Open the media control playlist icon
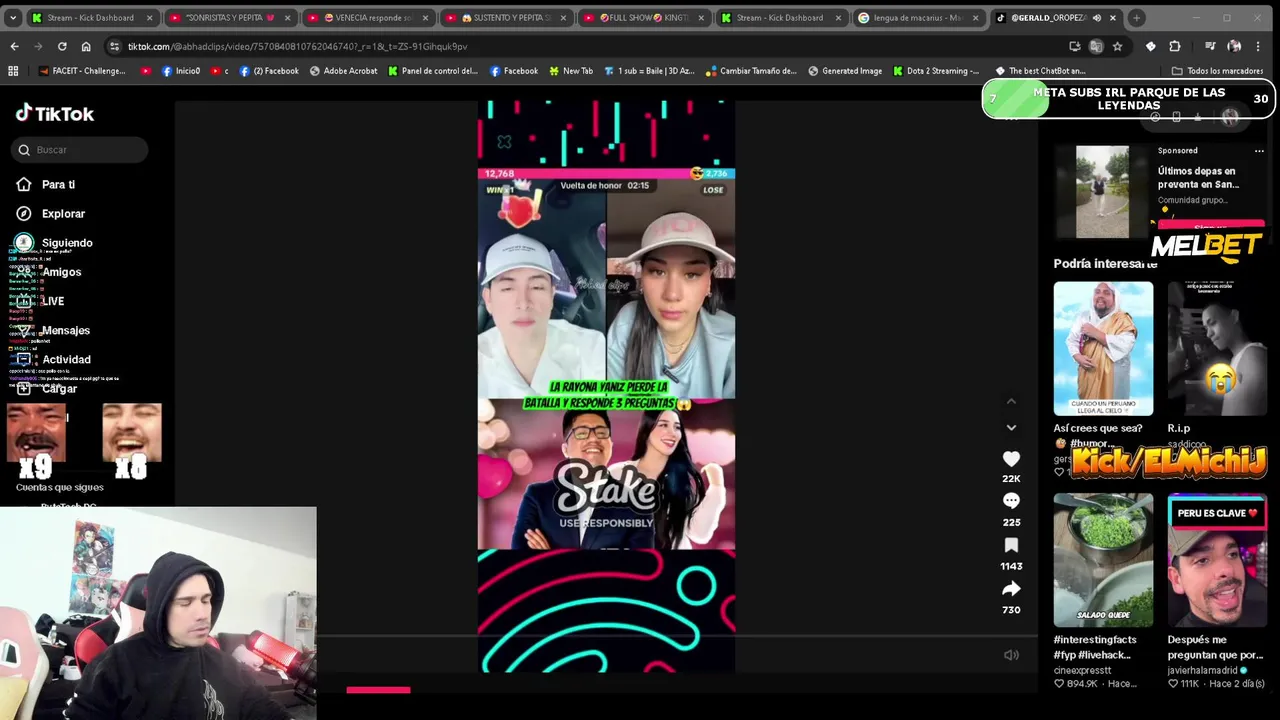This screenshot has height=720, width=1280. click(1210, 46)
